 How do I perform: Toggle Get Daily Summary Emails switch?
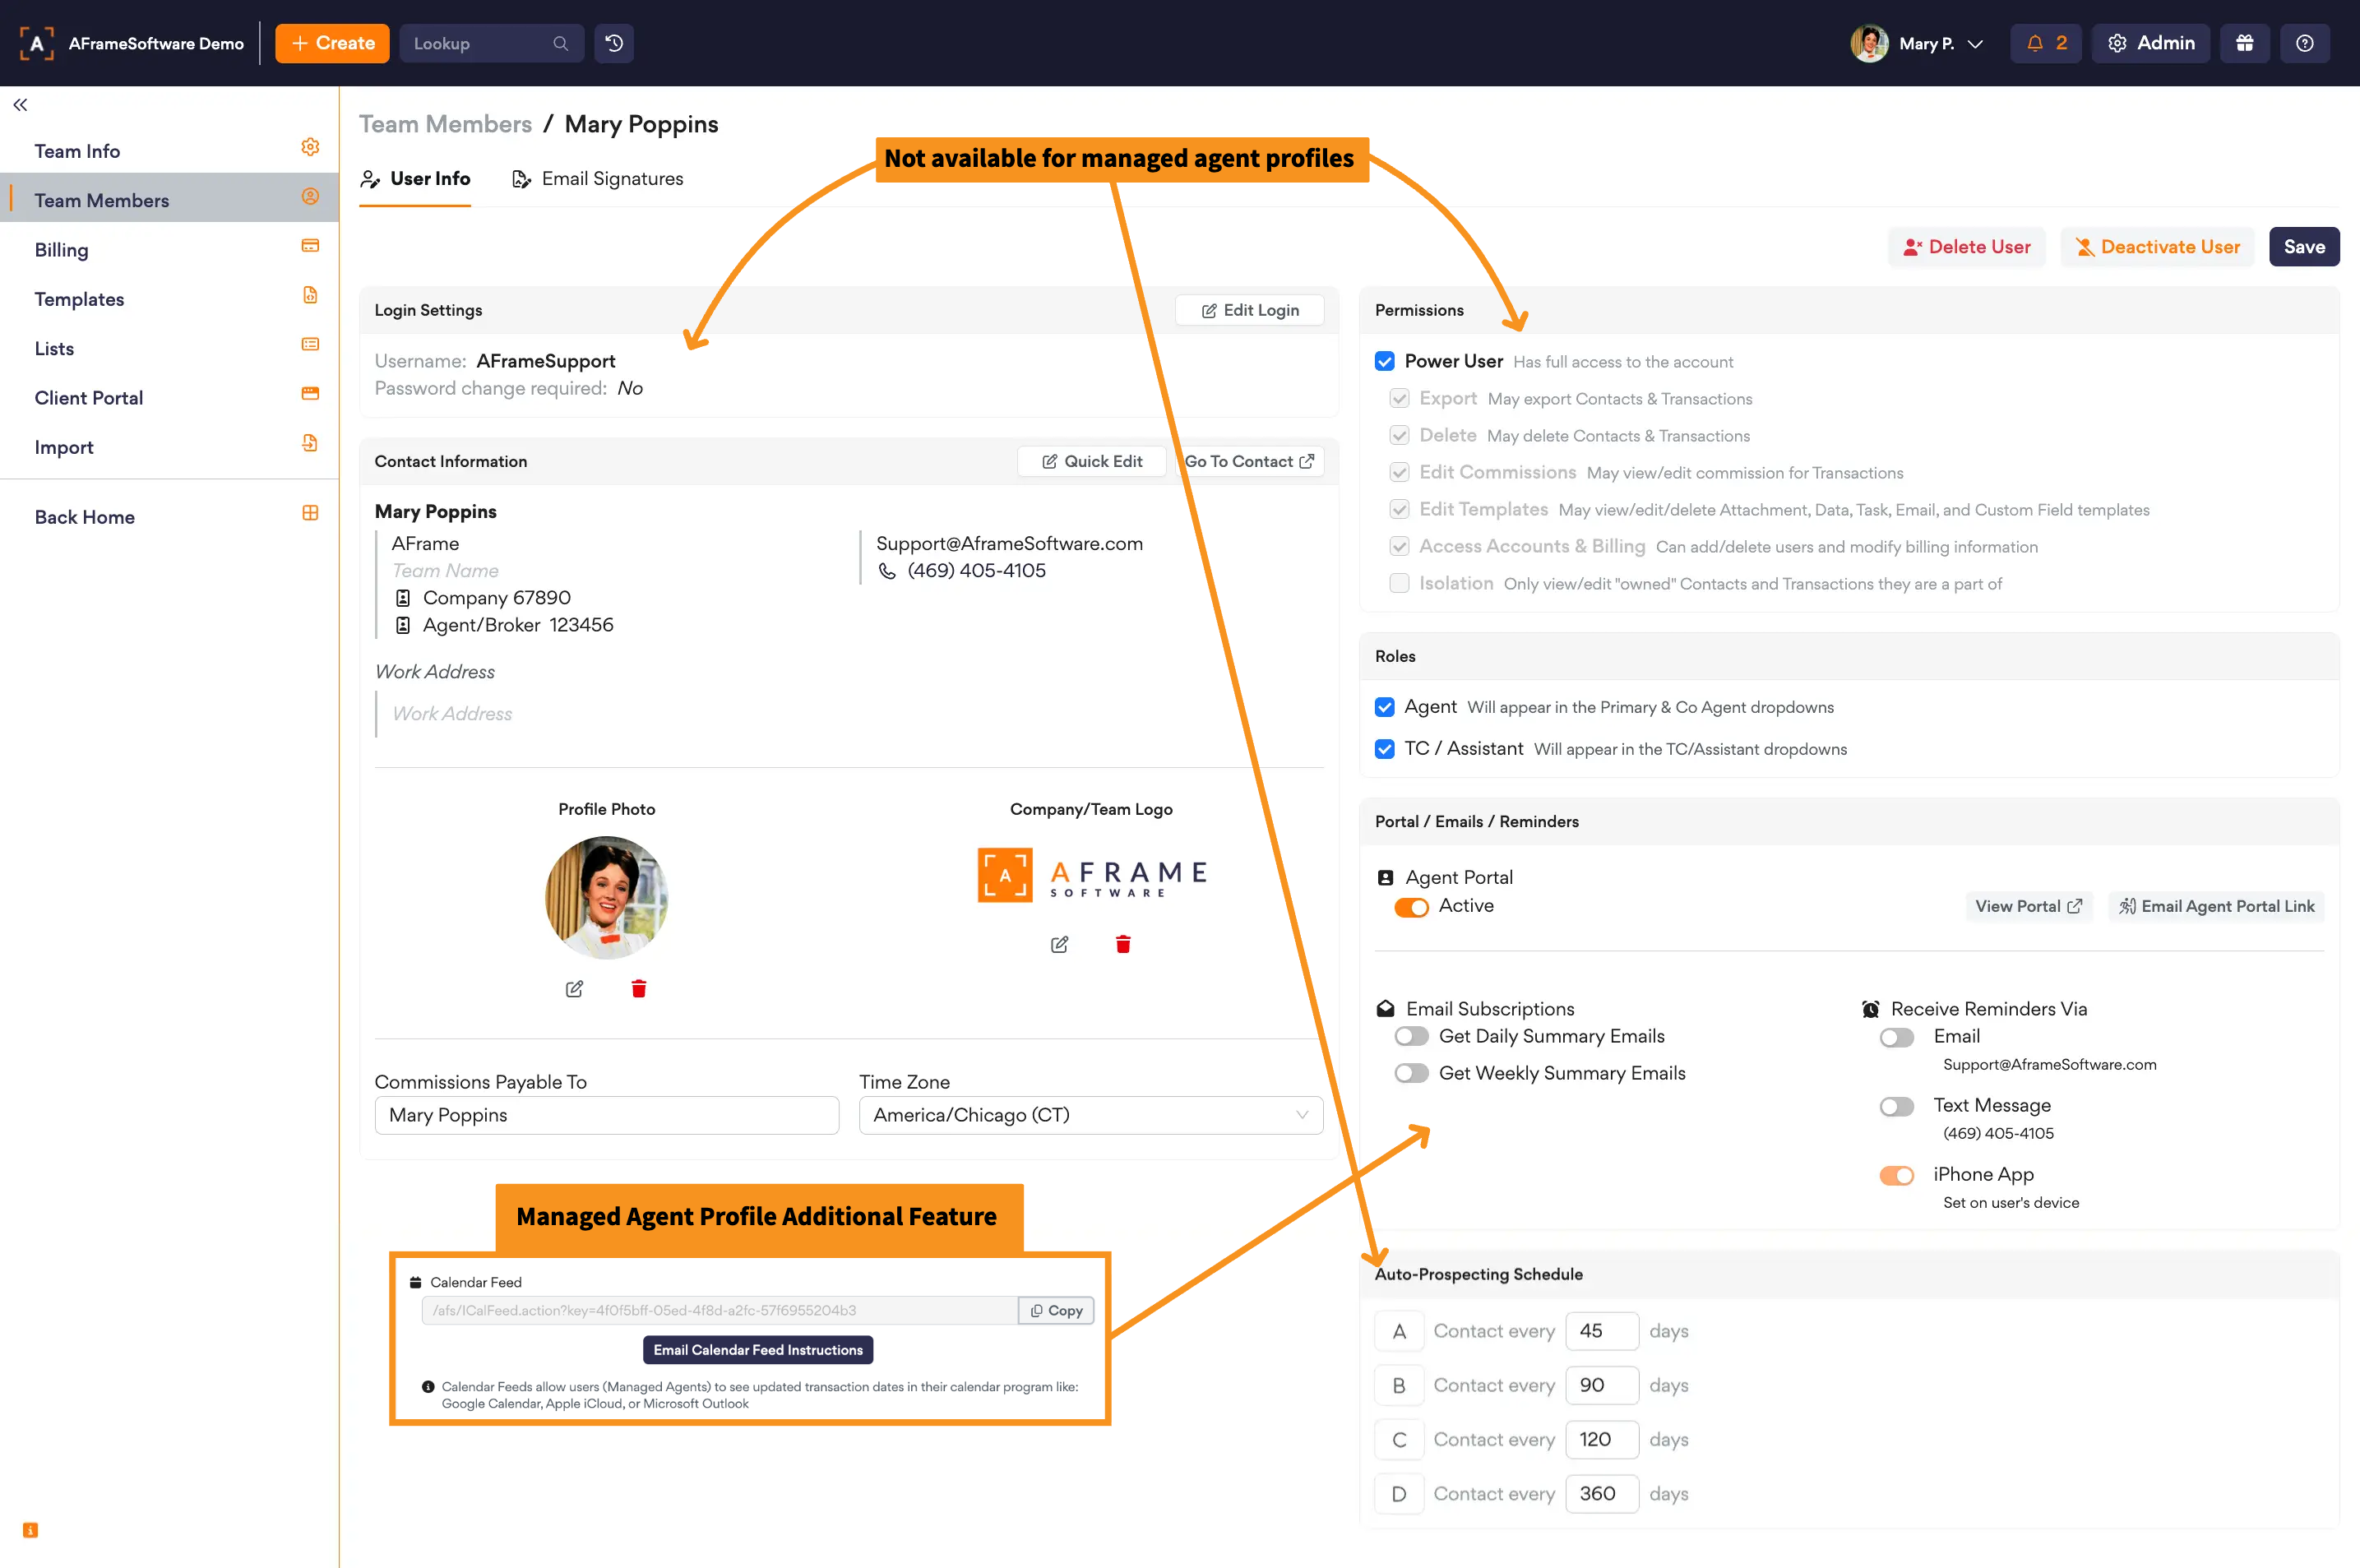pyautogui.click(x=1411, y=1036)
